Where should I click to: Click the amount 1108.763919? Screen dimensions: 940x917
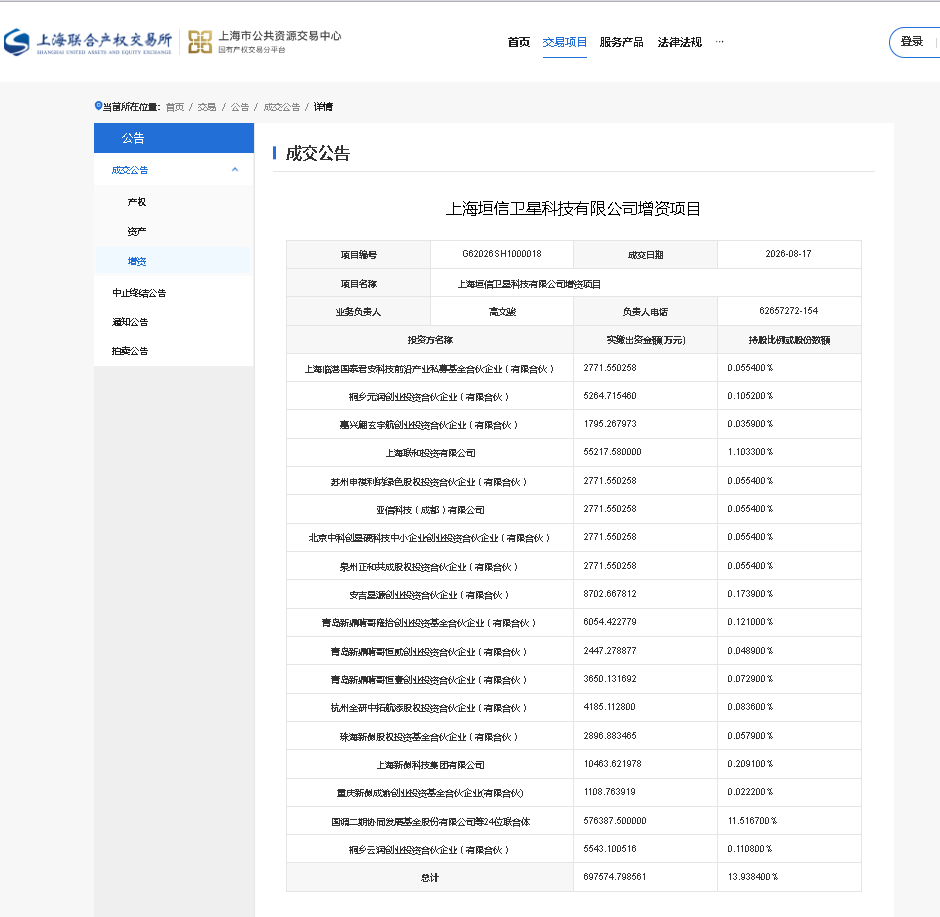tap(610, 792)
